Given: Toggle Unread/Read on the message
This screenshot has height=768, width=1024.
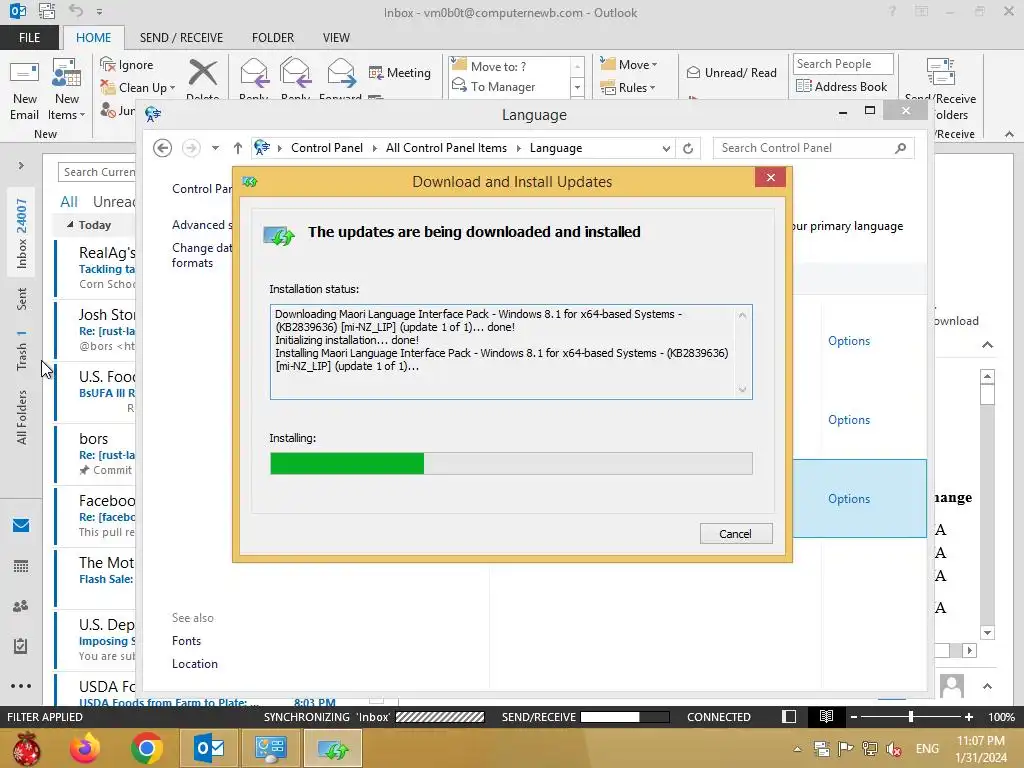Looking at the screenshot, I should pyautogui.click(x=731, y=72).
